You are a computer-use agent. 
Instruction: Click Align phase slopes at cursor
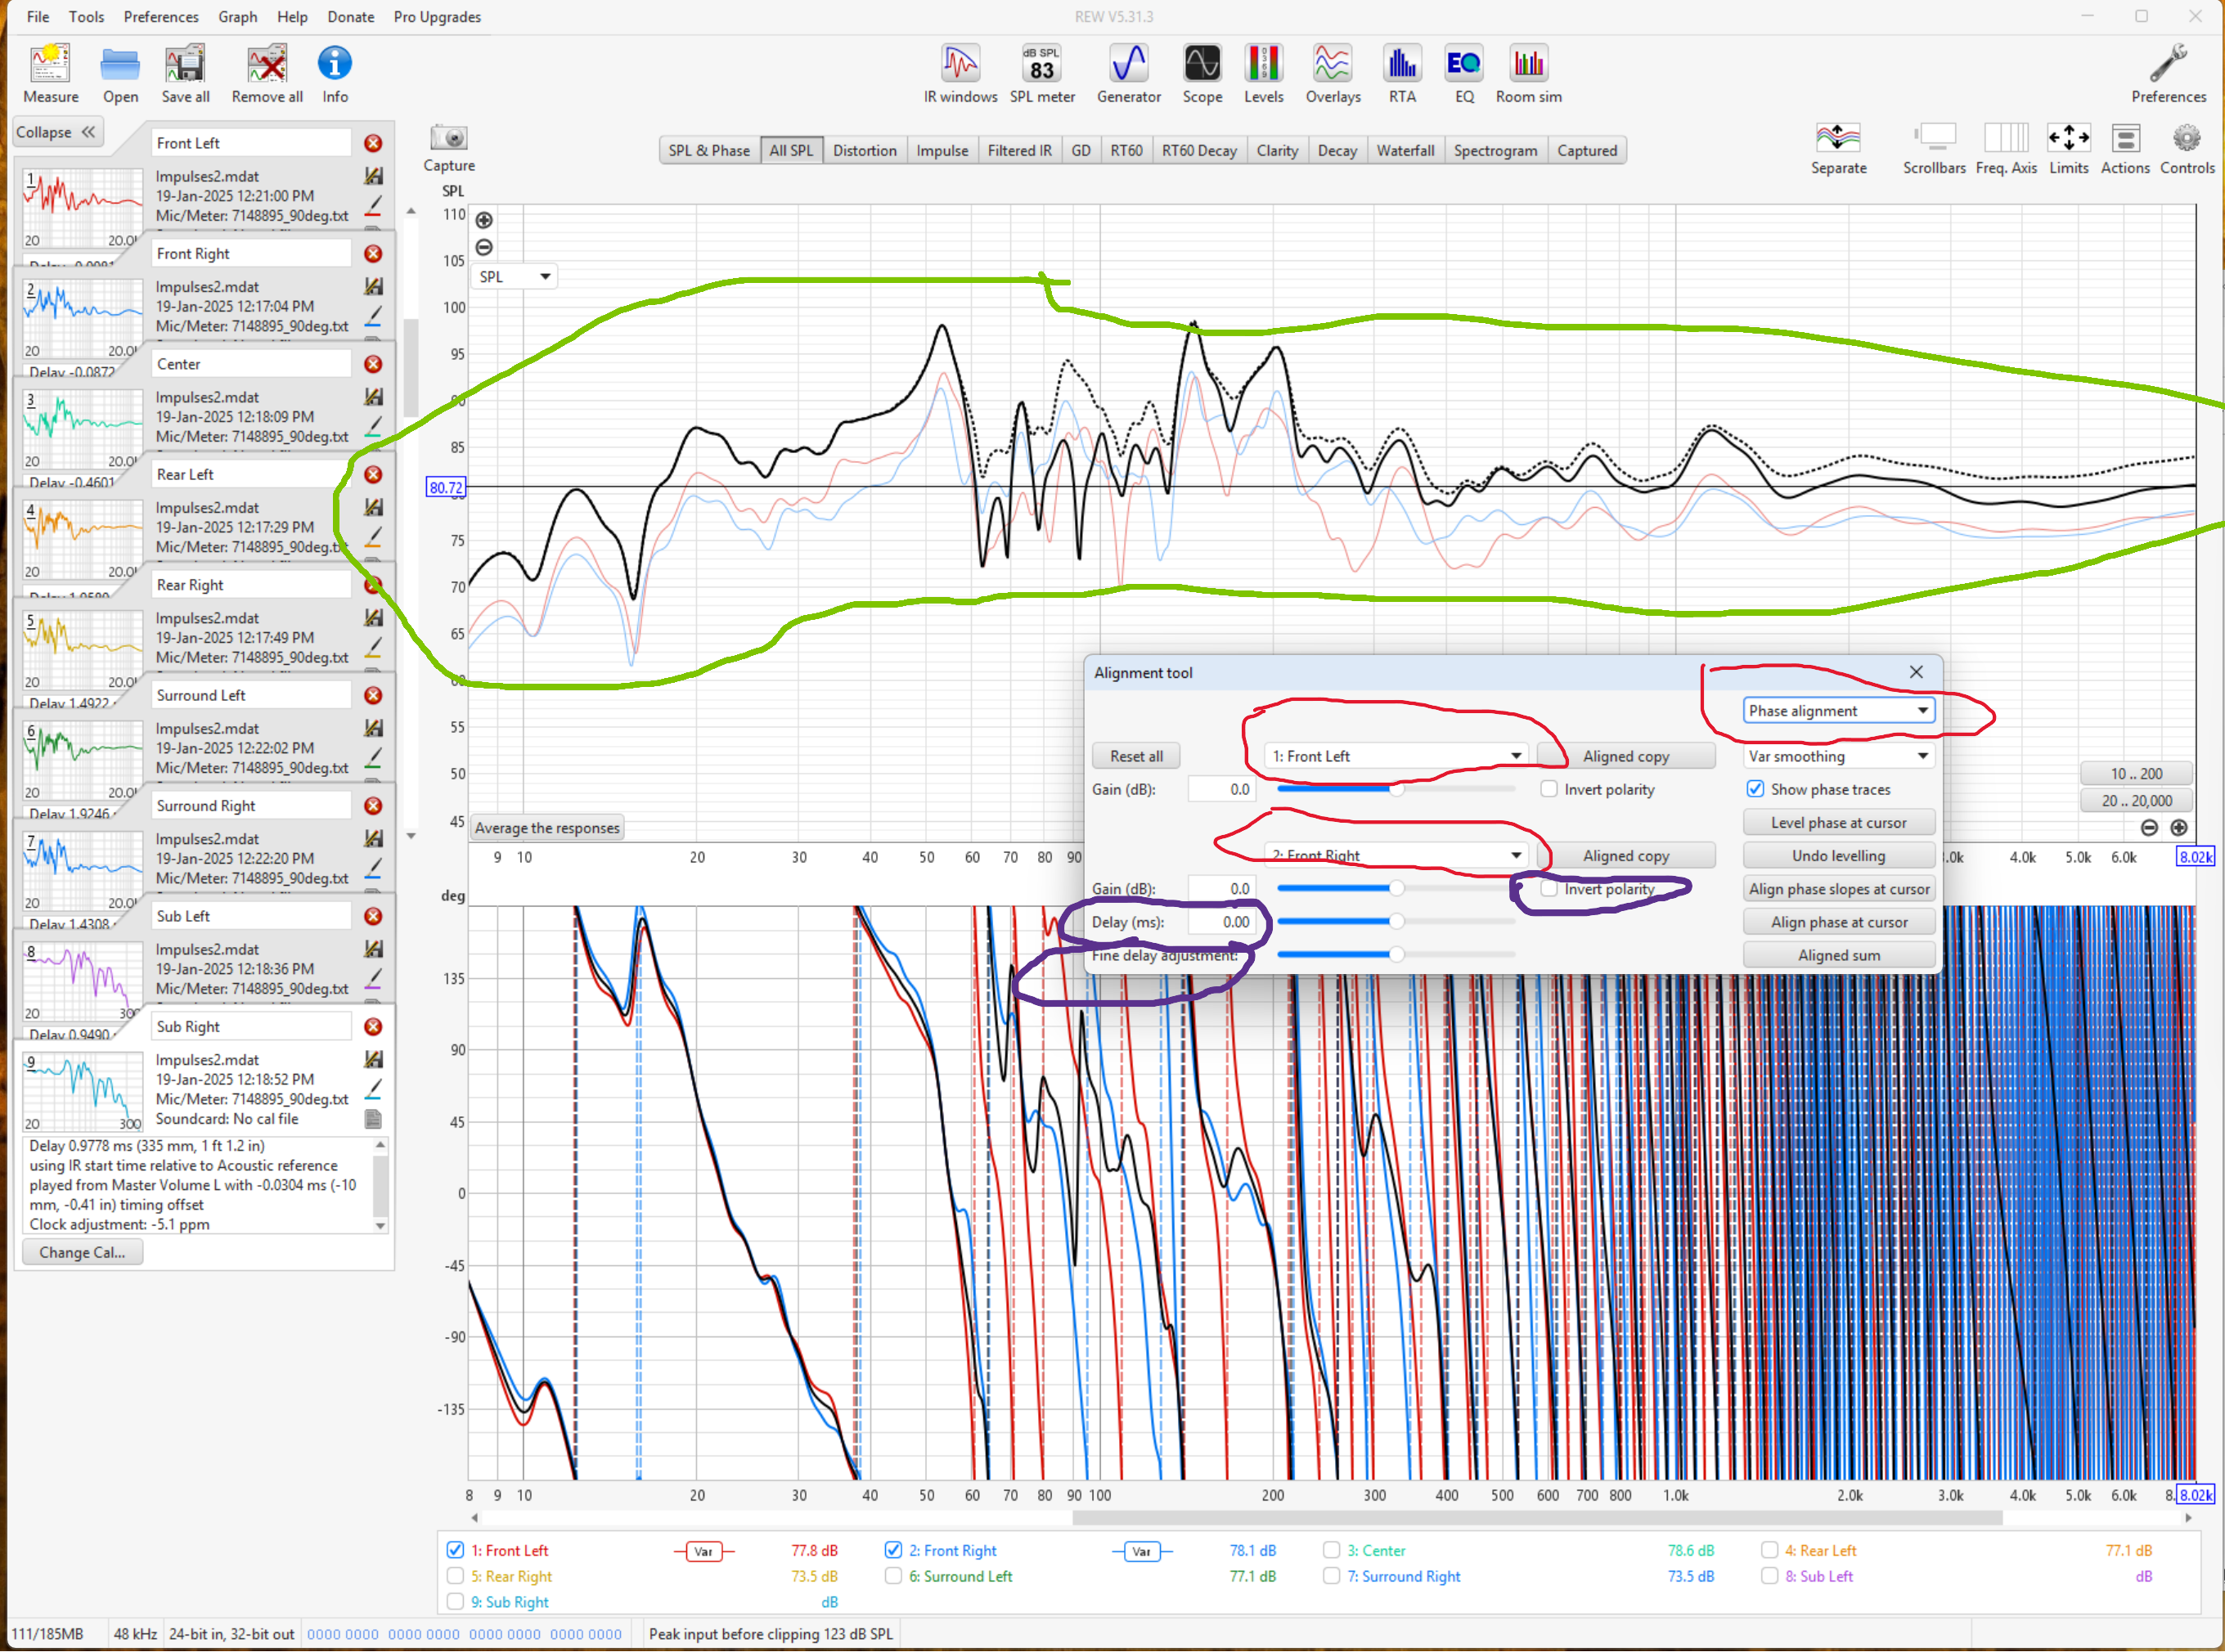pyautogui.click(x=1838, y=889)
